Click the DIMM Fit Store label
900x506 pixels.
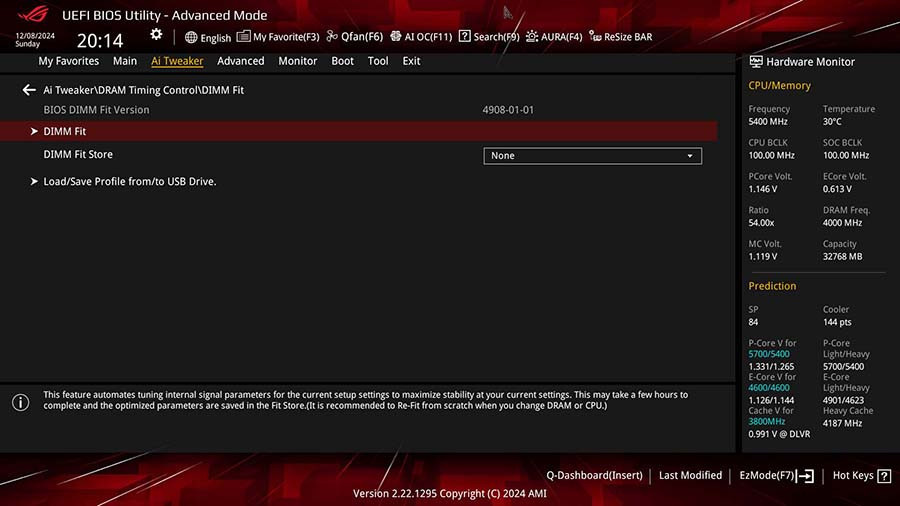(x=78, y=154)
